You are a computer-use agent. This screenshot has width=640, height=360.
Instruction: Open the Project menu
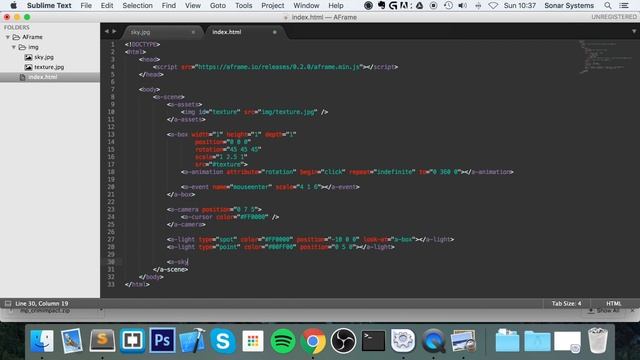click(x=273, y=6)
